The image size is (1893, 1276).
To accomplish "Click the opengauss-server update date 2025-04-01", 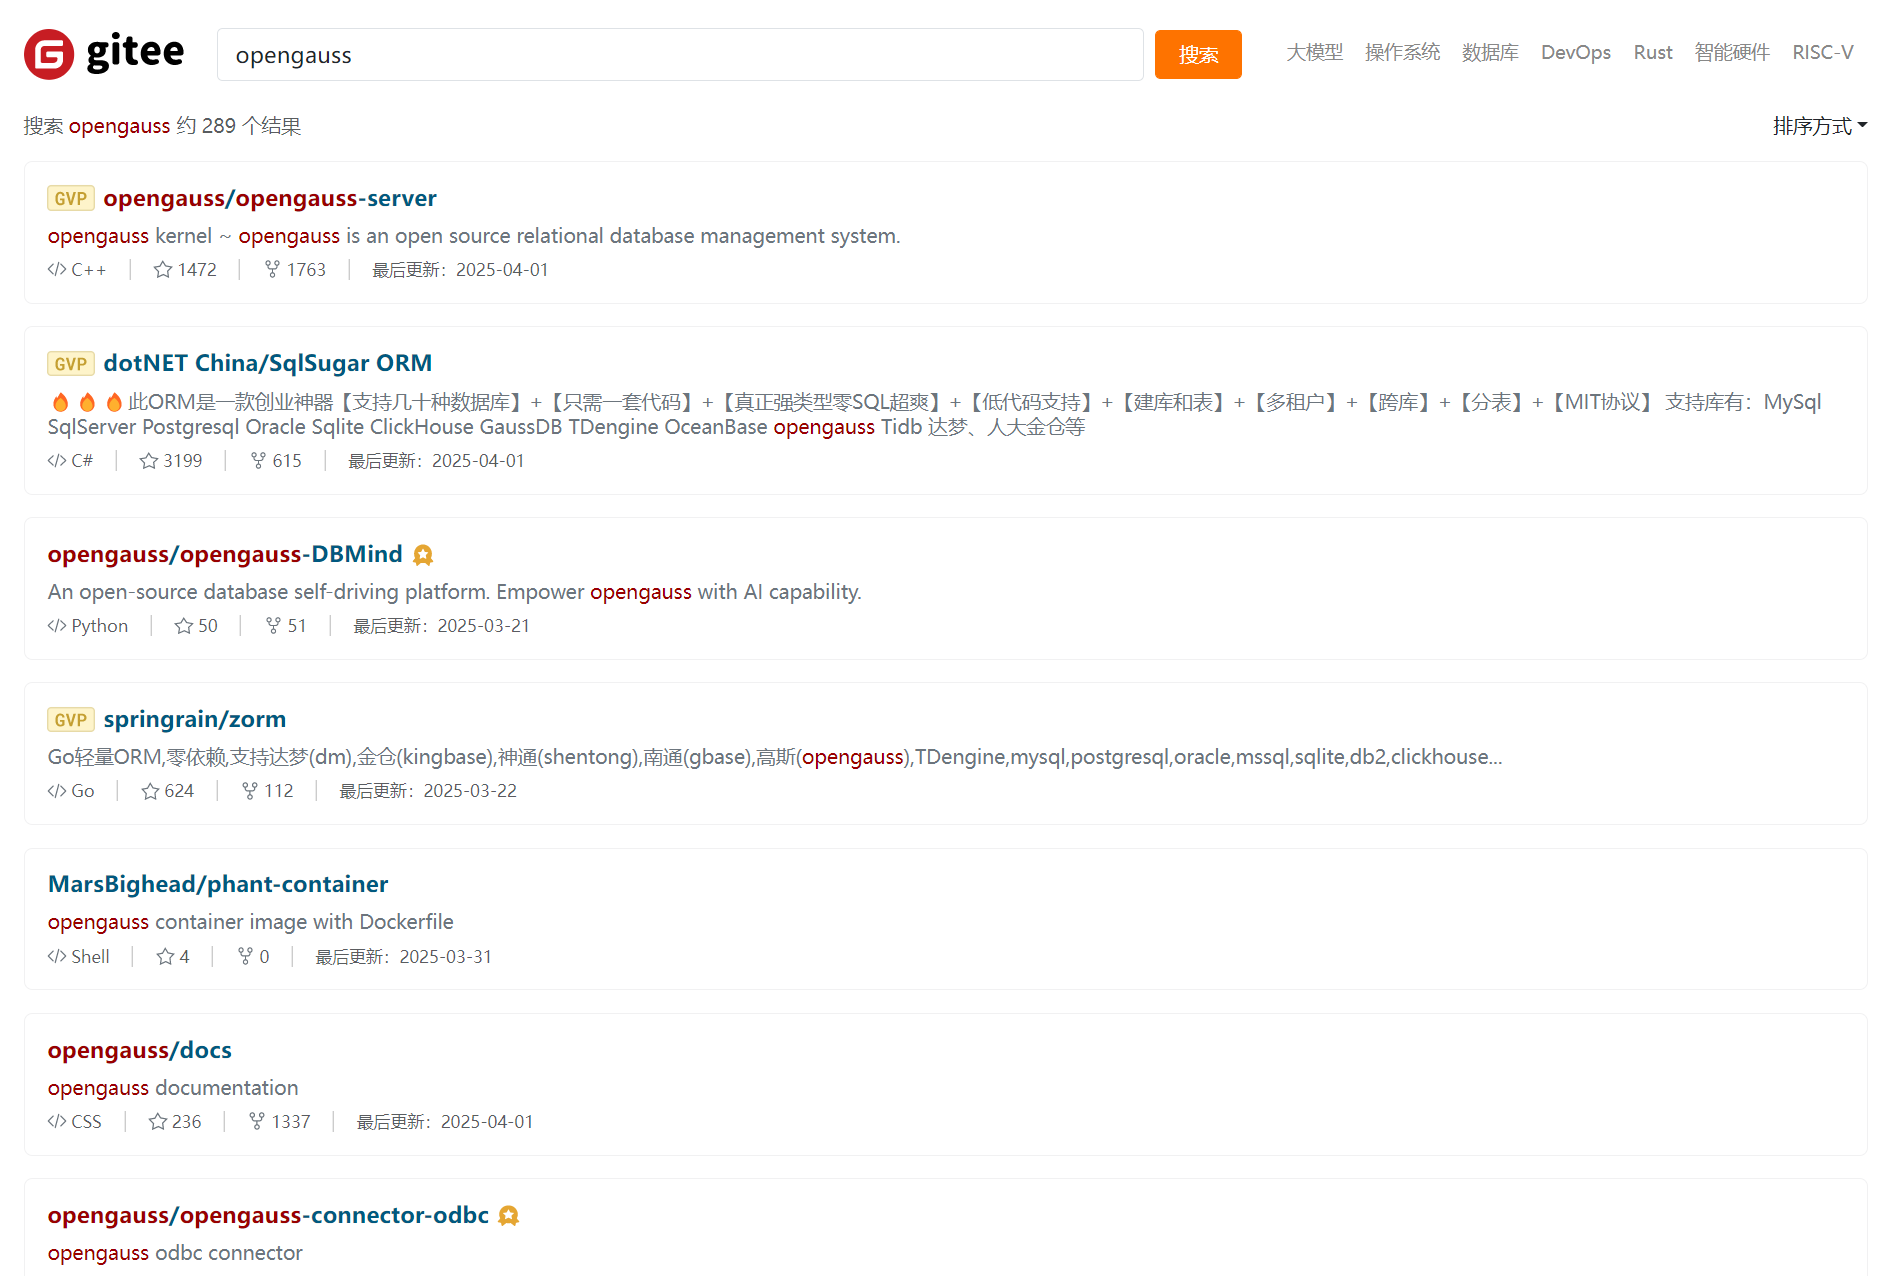I will tap(502, 270).
